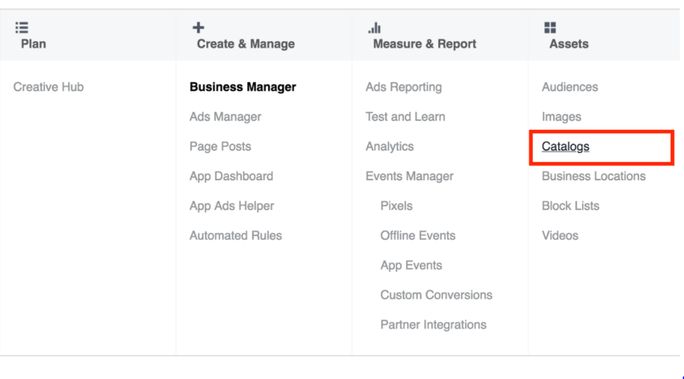Open Audiences under Assets

tap(570, 87)
